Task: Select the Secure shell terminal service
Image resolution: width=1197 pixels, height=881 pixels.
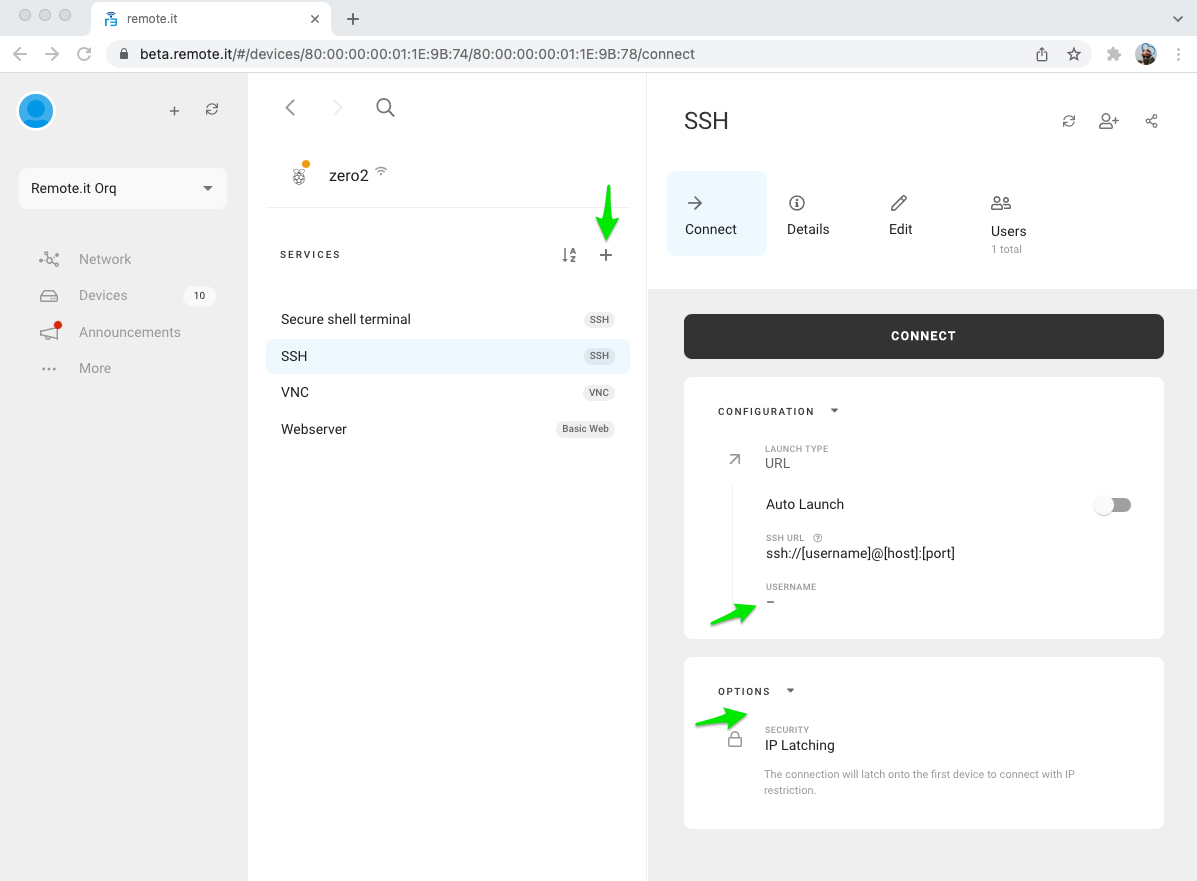Action: click(447, 320)
